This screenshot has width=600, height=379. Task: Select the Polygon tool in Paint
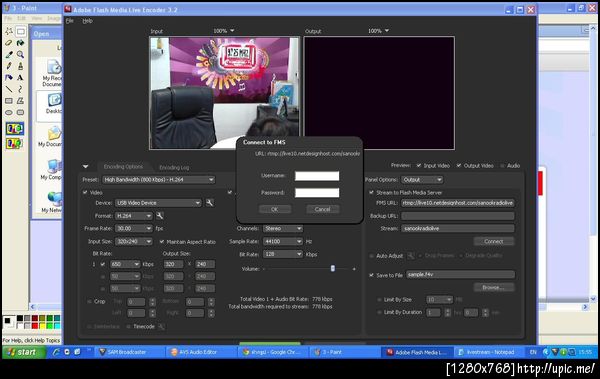20,101
